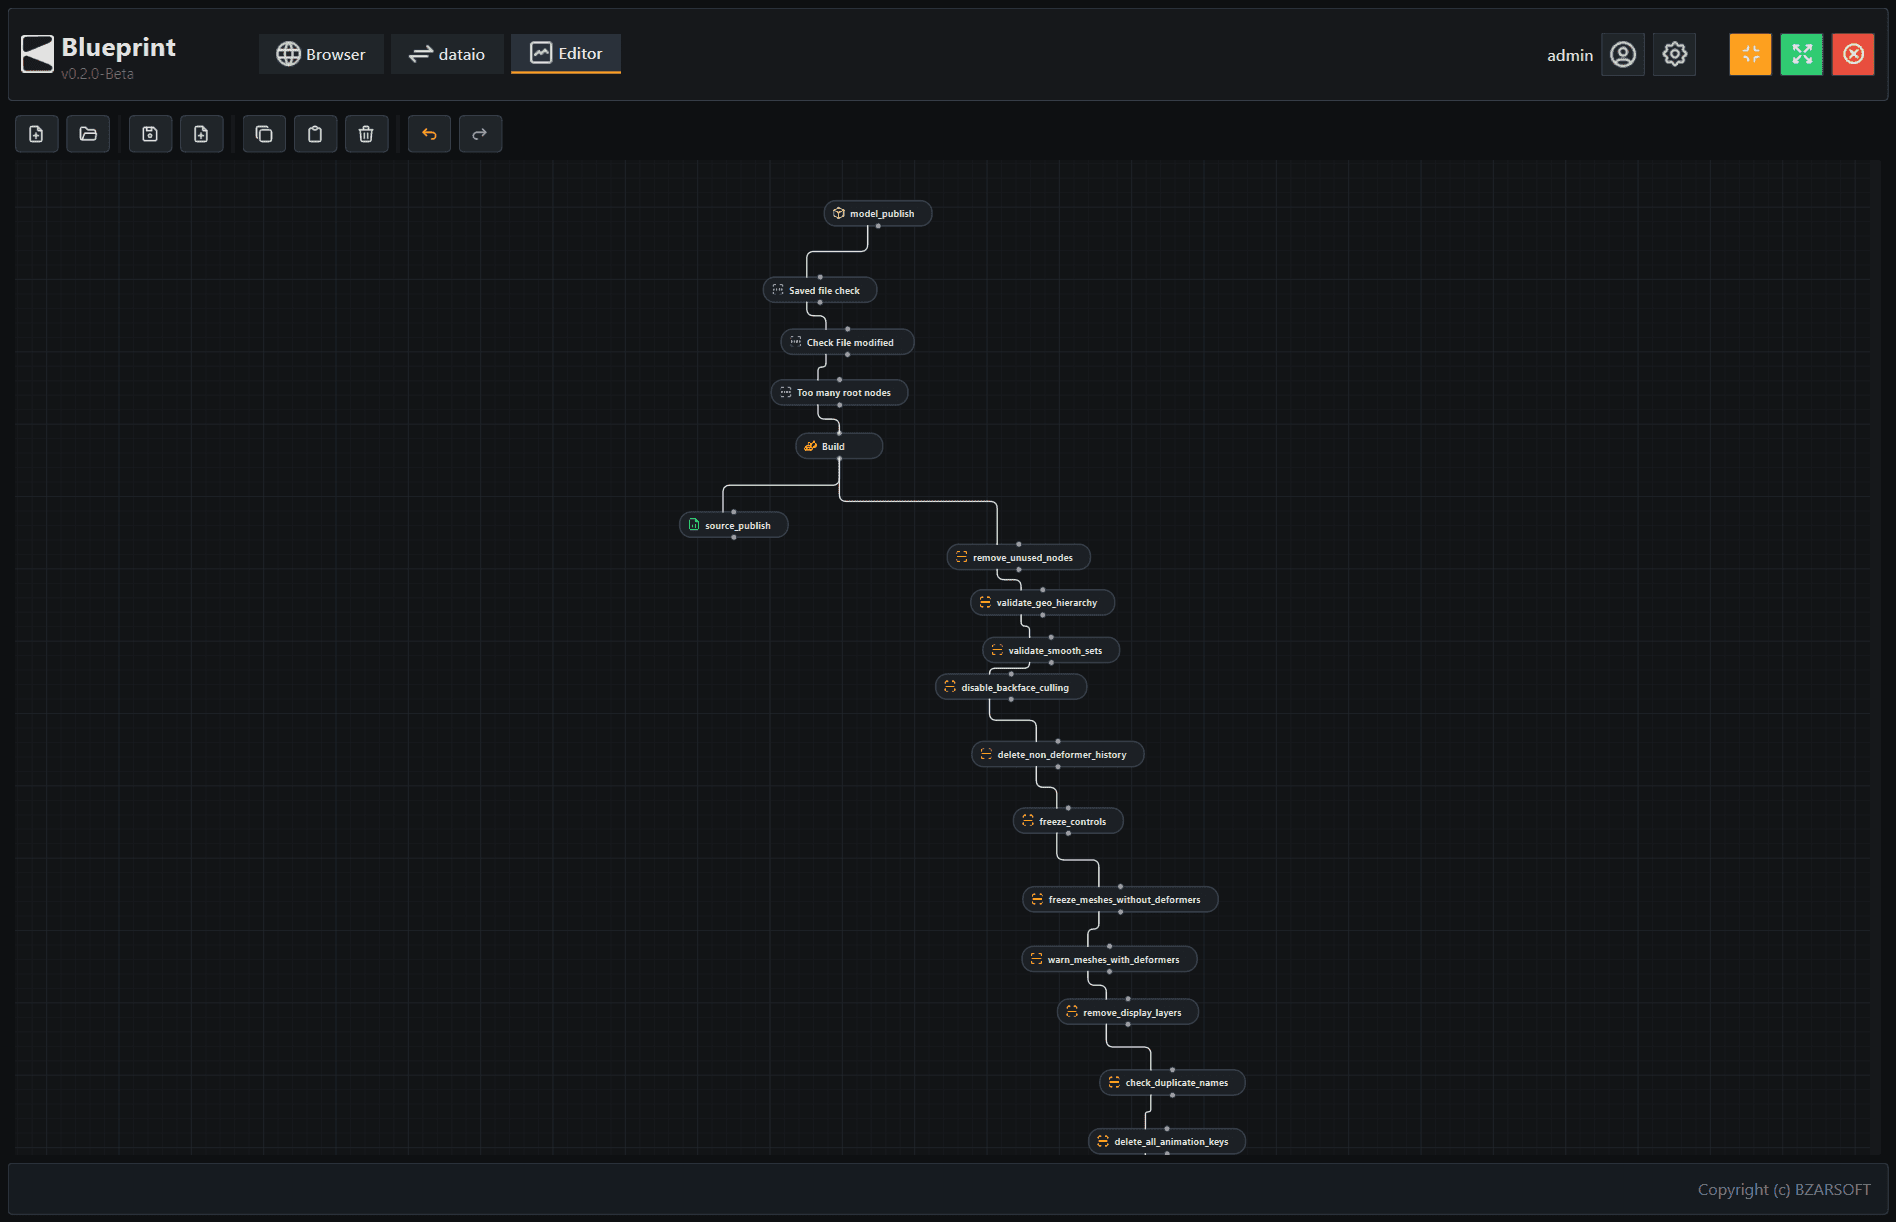
Task: Select the remove_display_layers node
Action: 1128,1012
